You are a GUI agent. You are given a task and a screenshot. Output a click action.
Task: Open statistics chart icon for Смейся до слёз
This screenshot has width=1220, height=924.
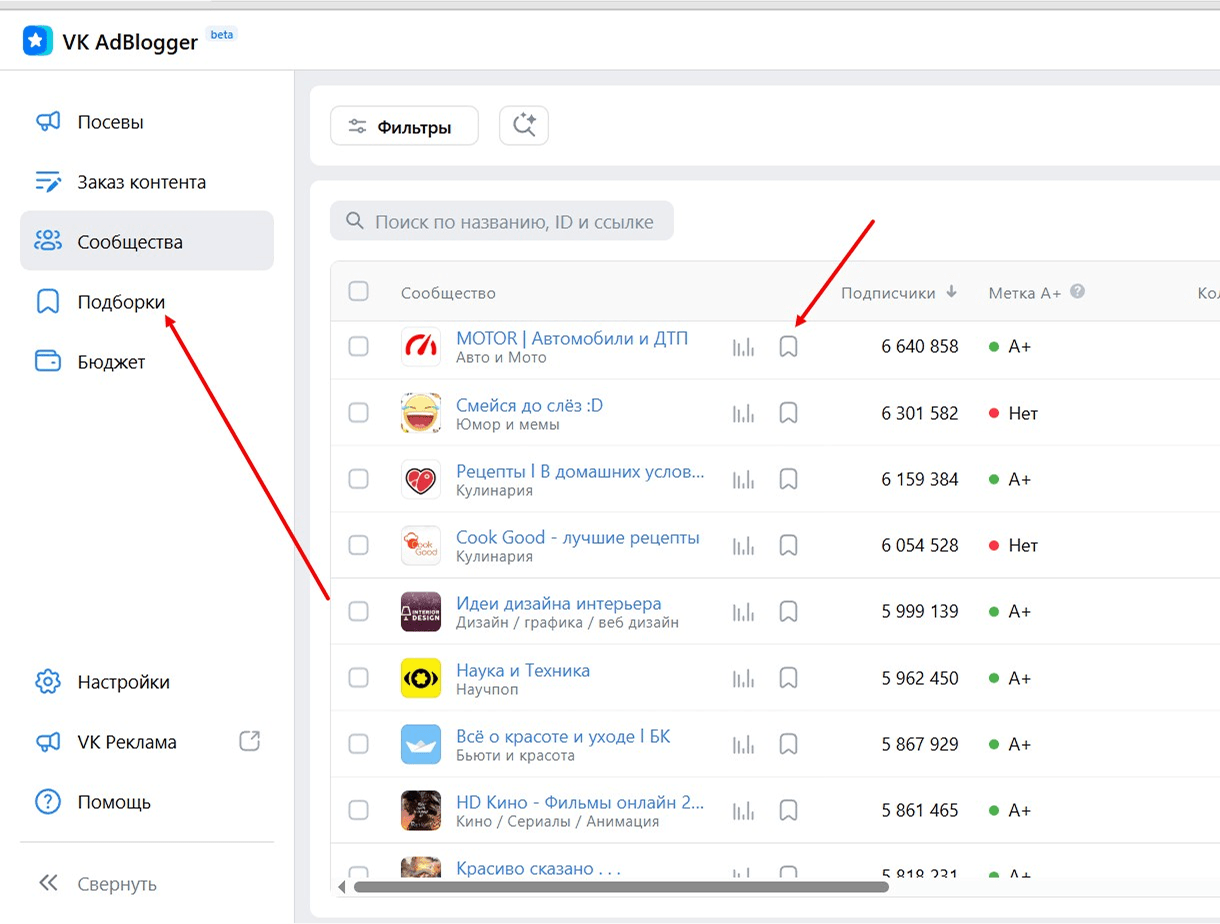[743, 413]
